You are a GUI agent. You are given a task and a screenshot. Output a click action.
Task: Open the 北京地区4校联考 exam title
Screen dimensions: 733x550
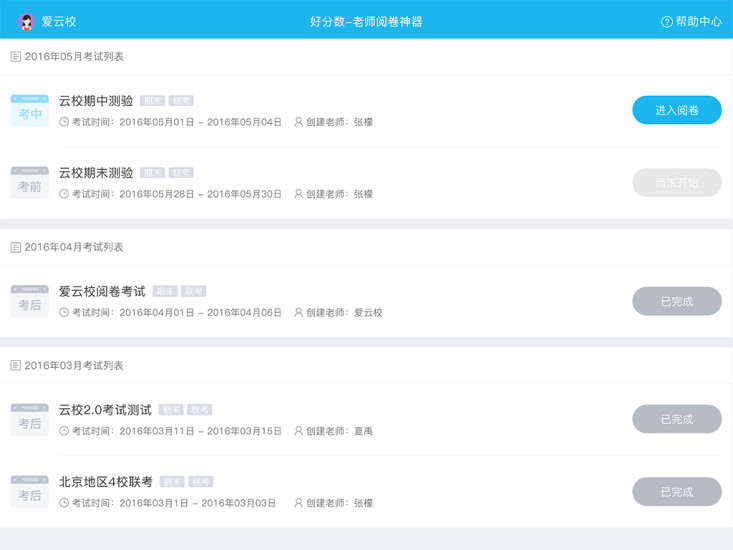[106, 481]
